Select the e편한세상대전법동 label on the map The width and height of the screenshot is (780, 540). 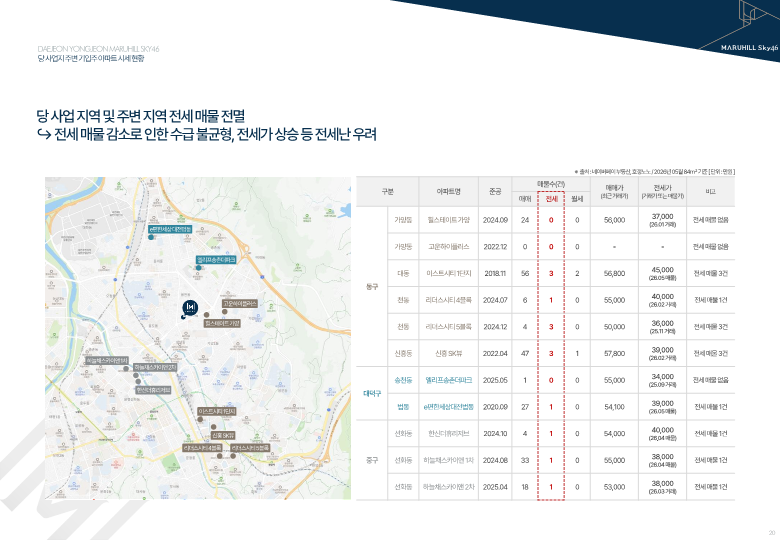point(170,229)
